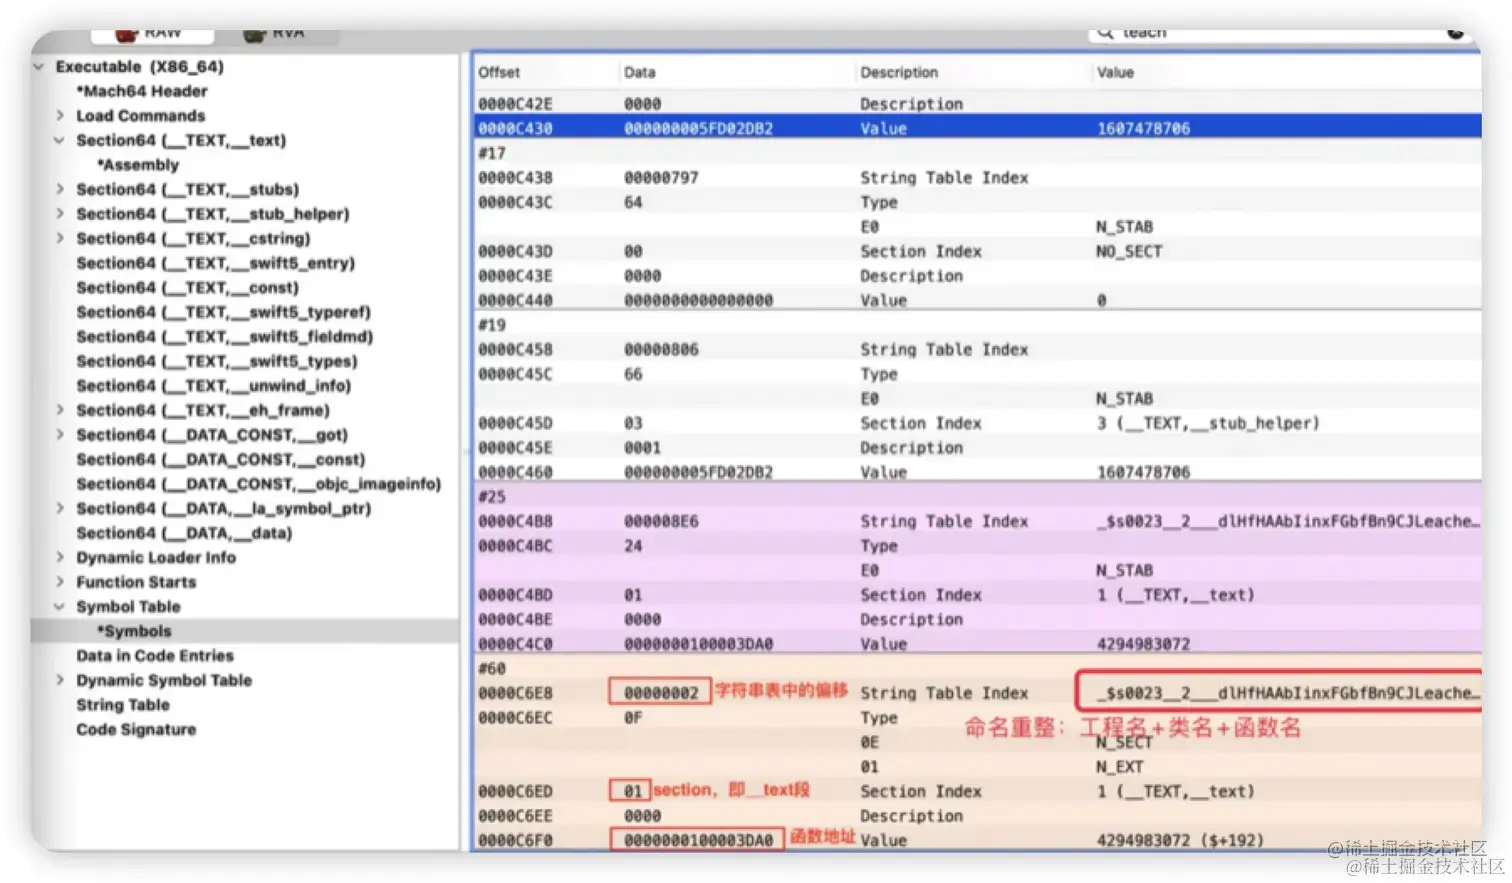Collapse Section64 (__TEXT,__text) node
Image resolution: width=1512 pixels, height=883 pixels.
[x=59, y=141]
